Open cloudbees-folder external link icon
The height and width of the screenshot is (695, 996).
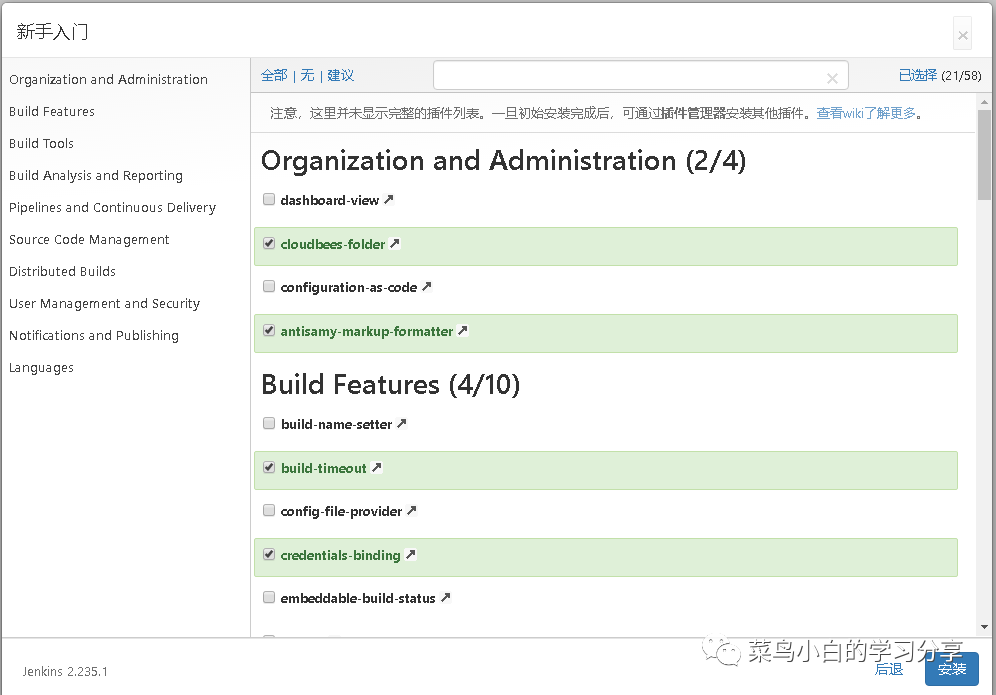(x=395, y=244)
